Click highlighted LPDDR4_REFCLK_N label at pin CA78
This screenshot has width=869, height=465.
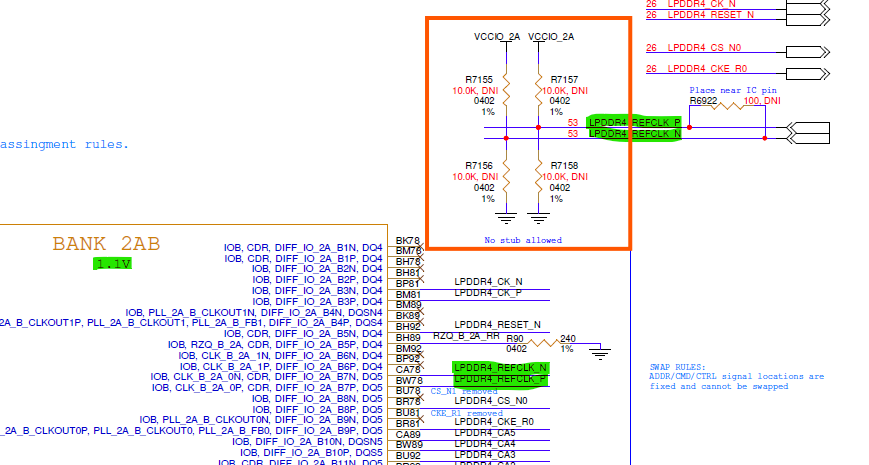click(500, 368)
